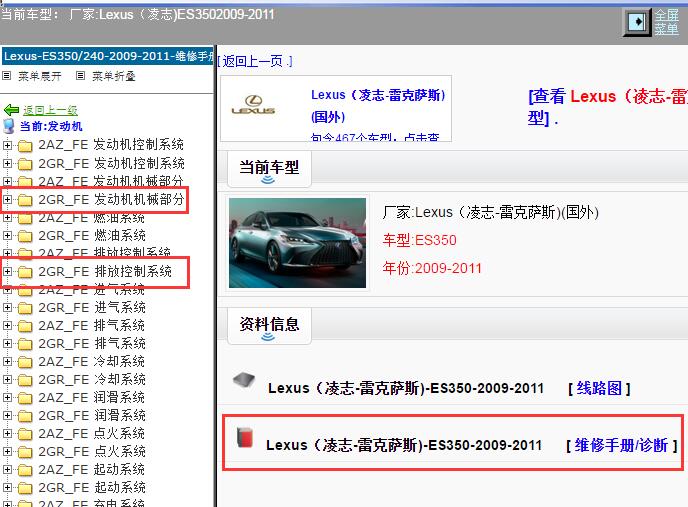
Task: Select the 2GR_FE 排放控制系统 label
Action: (105, 271)
